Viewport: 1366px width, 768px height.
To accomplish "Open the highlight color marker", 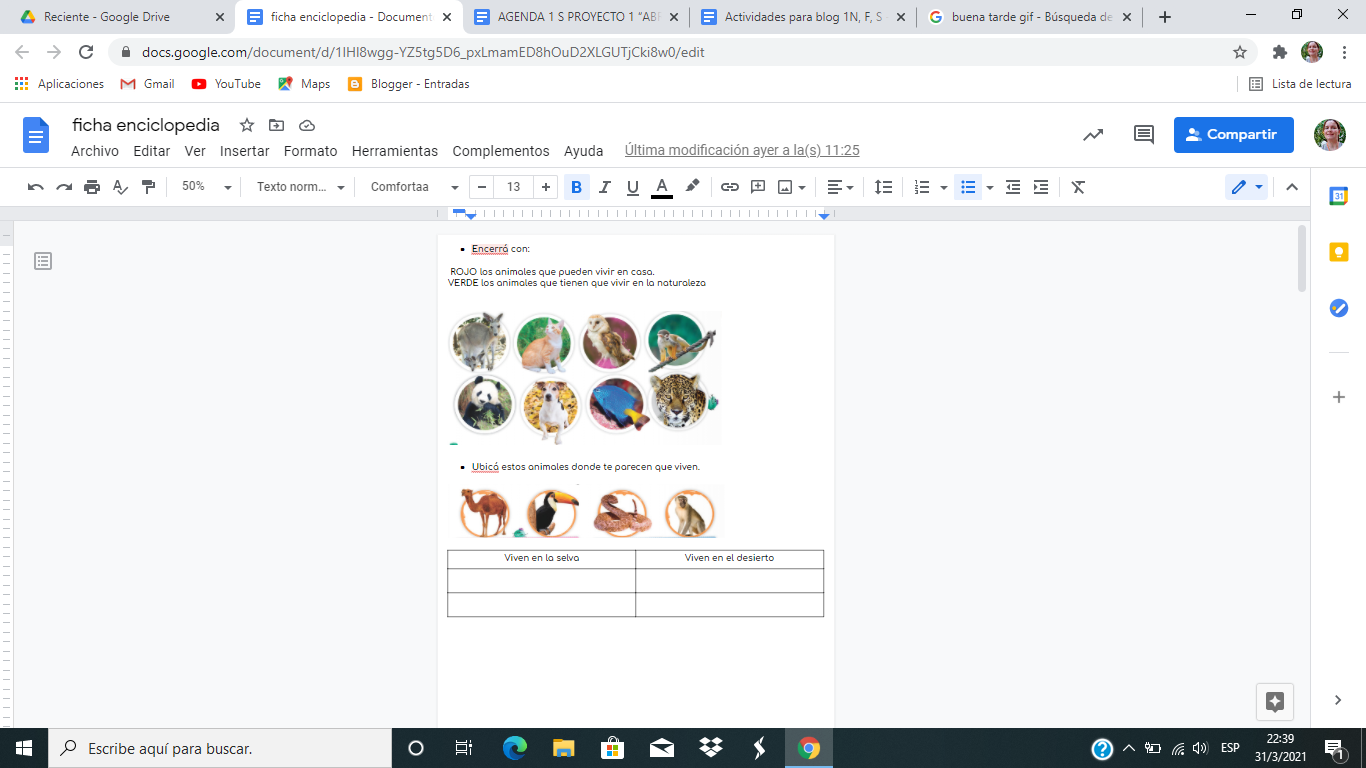I will (692, 187).
